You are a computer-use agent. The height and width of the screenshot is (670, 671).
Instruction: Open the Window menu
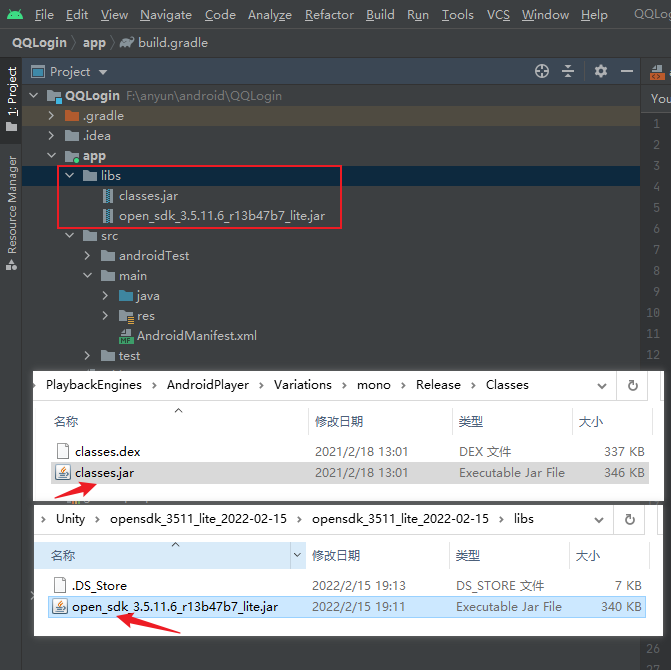(545, 15)
